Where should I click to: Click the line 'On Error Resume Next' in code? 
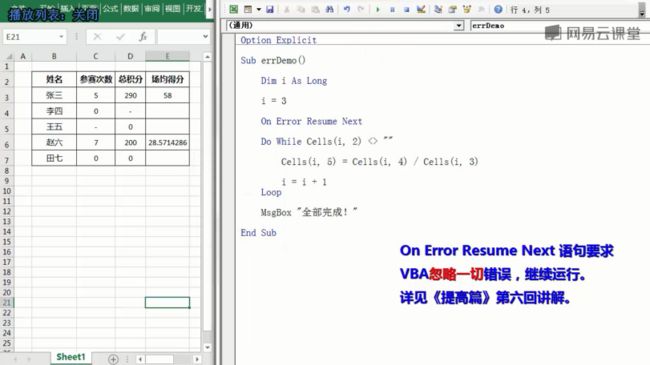pyautogui.click(x=311, y=121)
